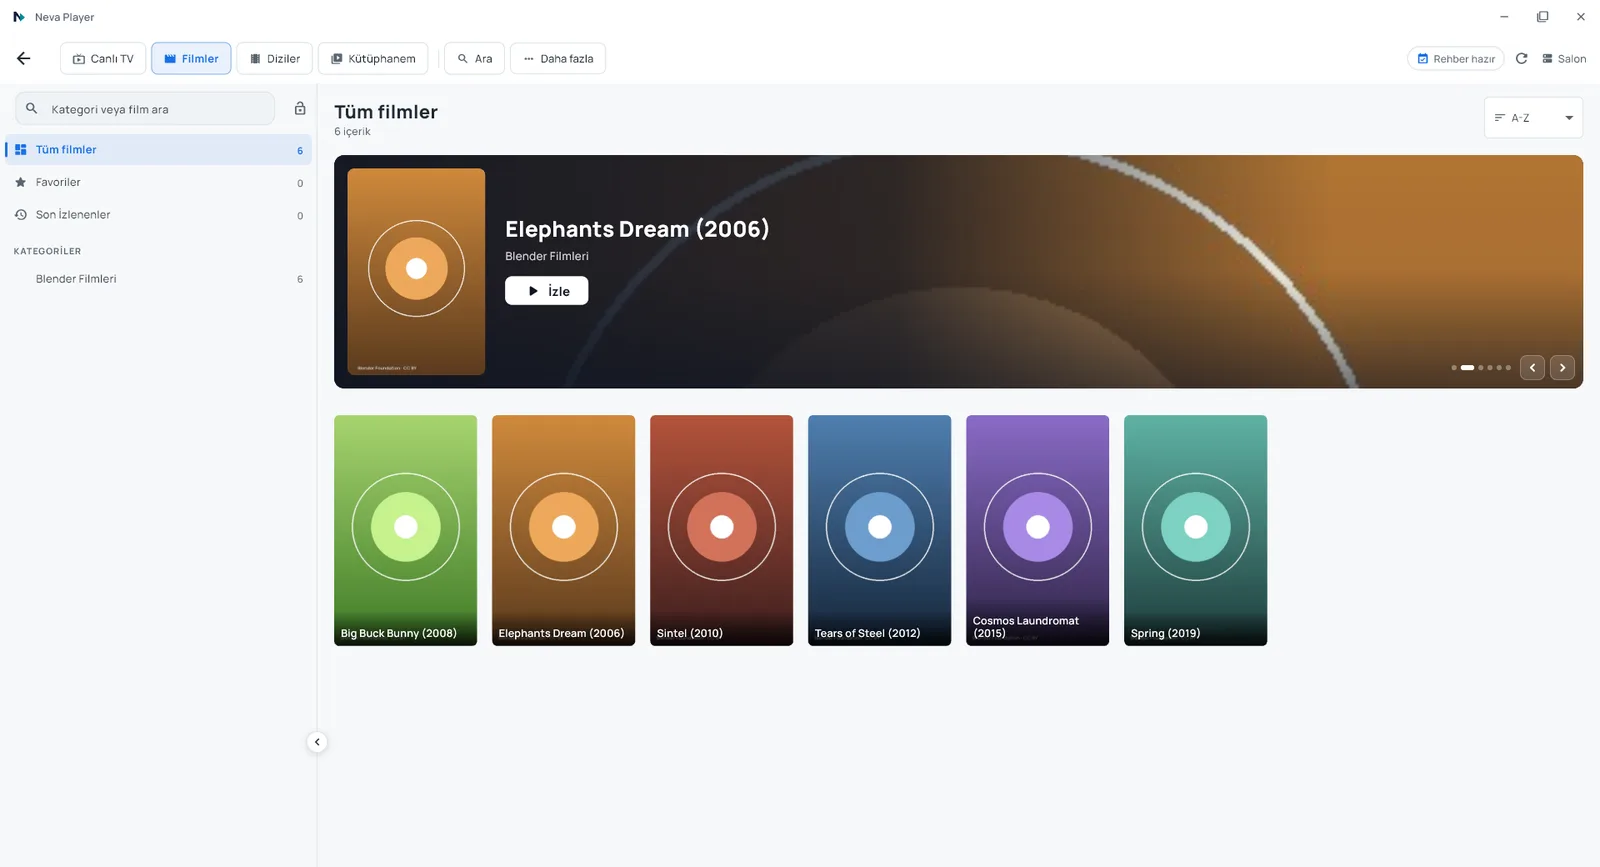
Task: Minimize the Neva Player window
Action: point(1504,17)
